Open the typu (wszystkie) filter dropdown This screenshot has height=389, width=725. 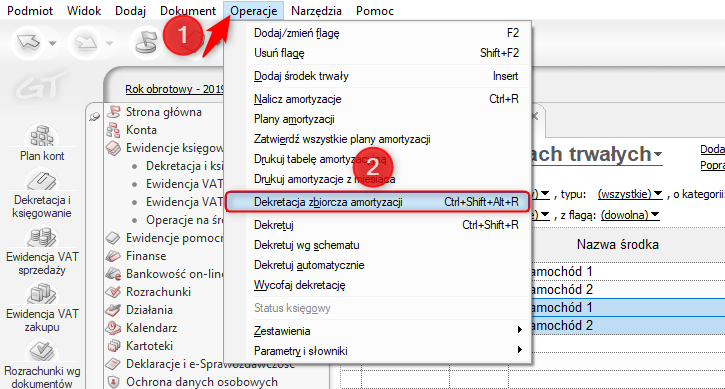coord(630,194)
